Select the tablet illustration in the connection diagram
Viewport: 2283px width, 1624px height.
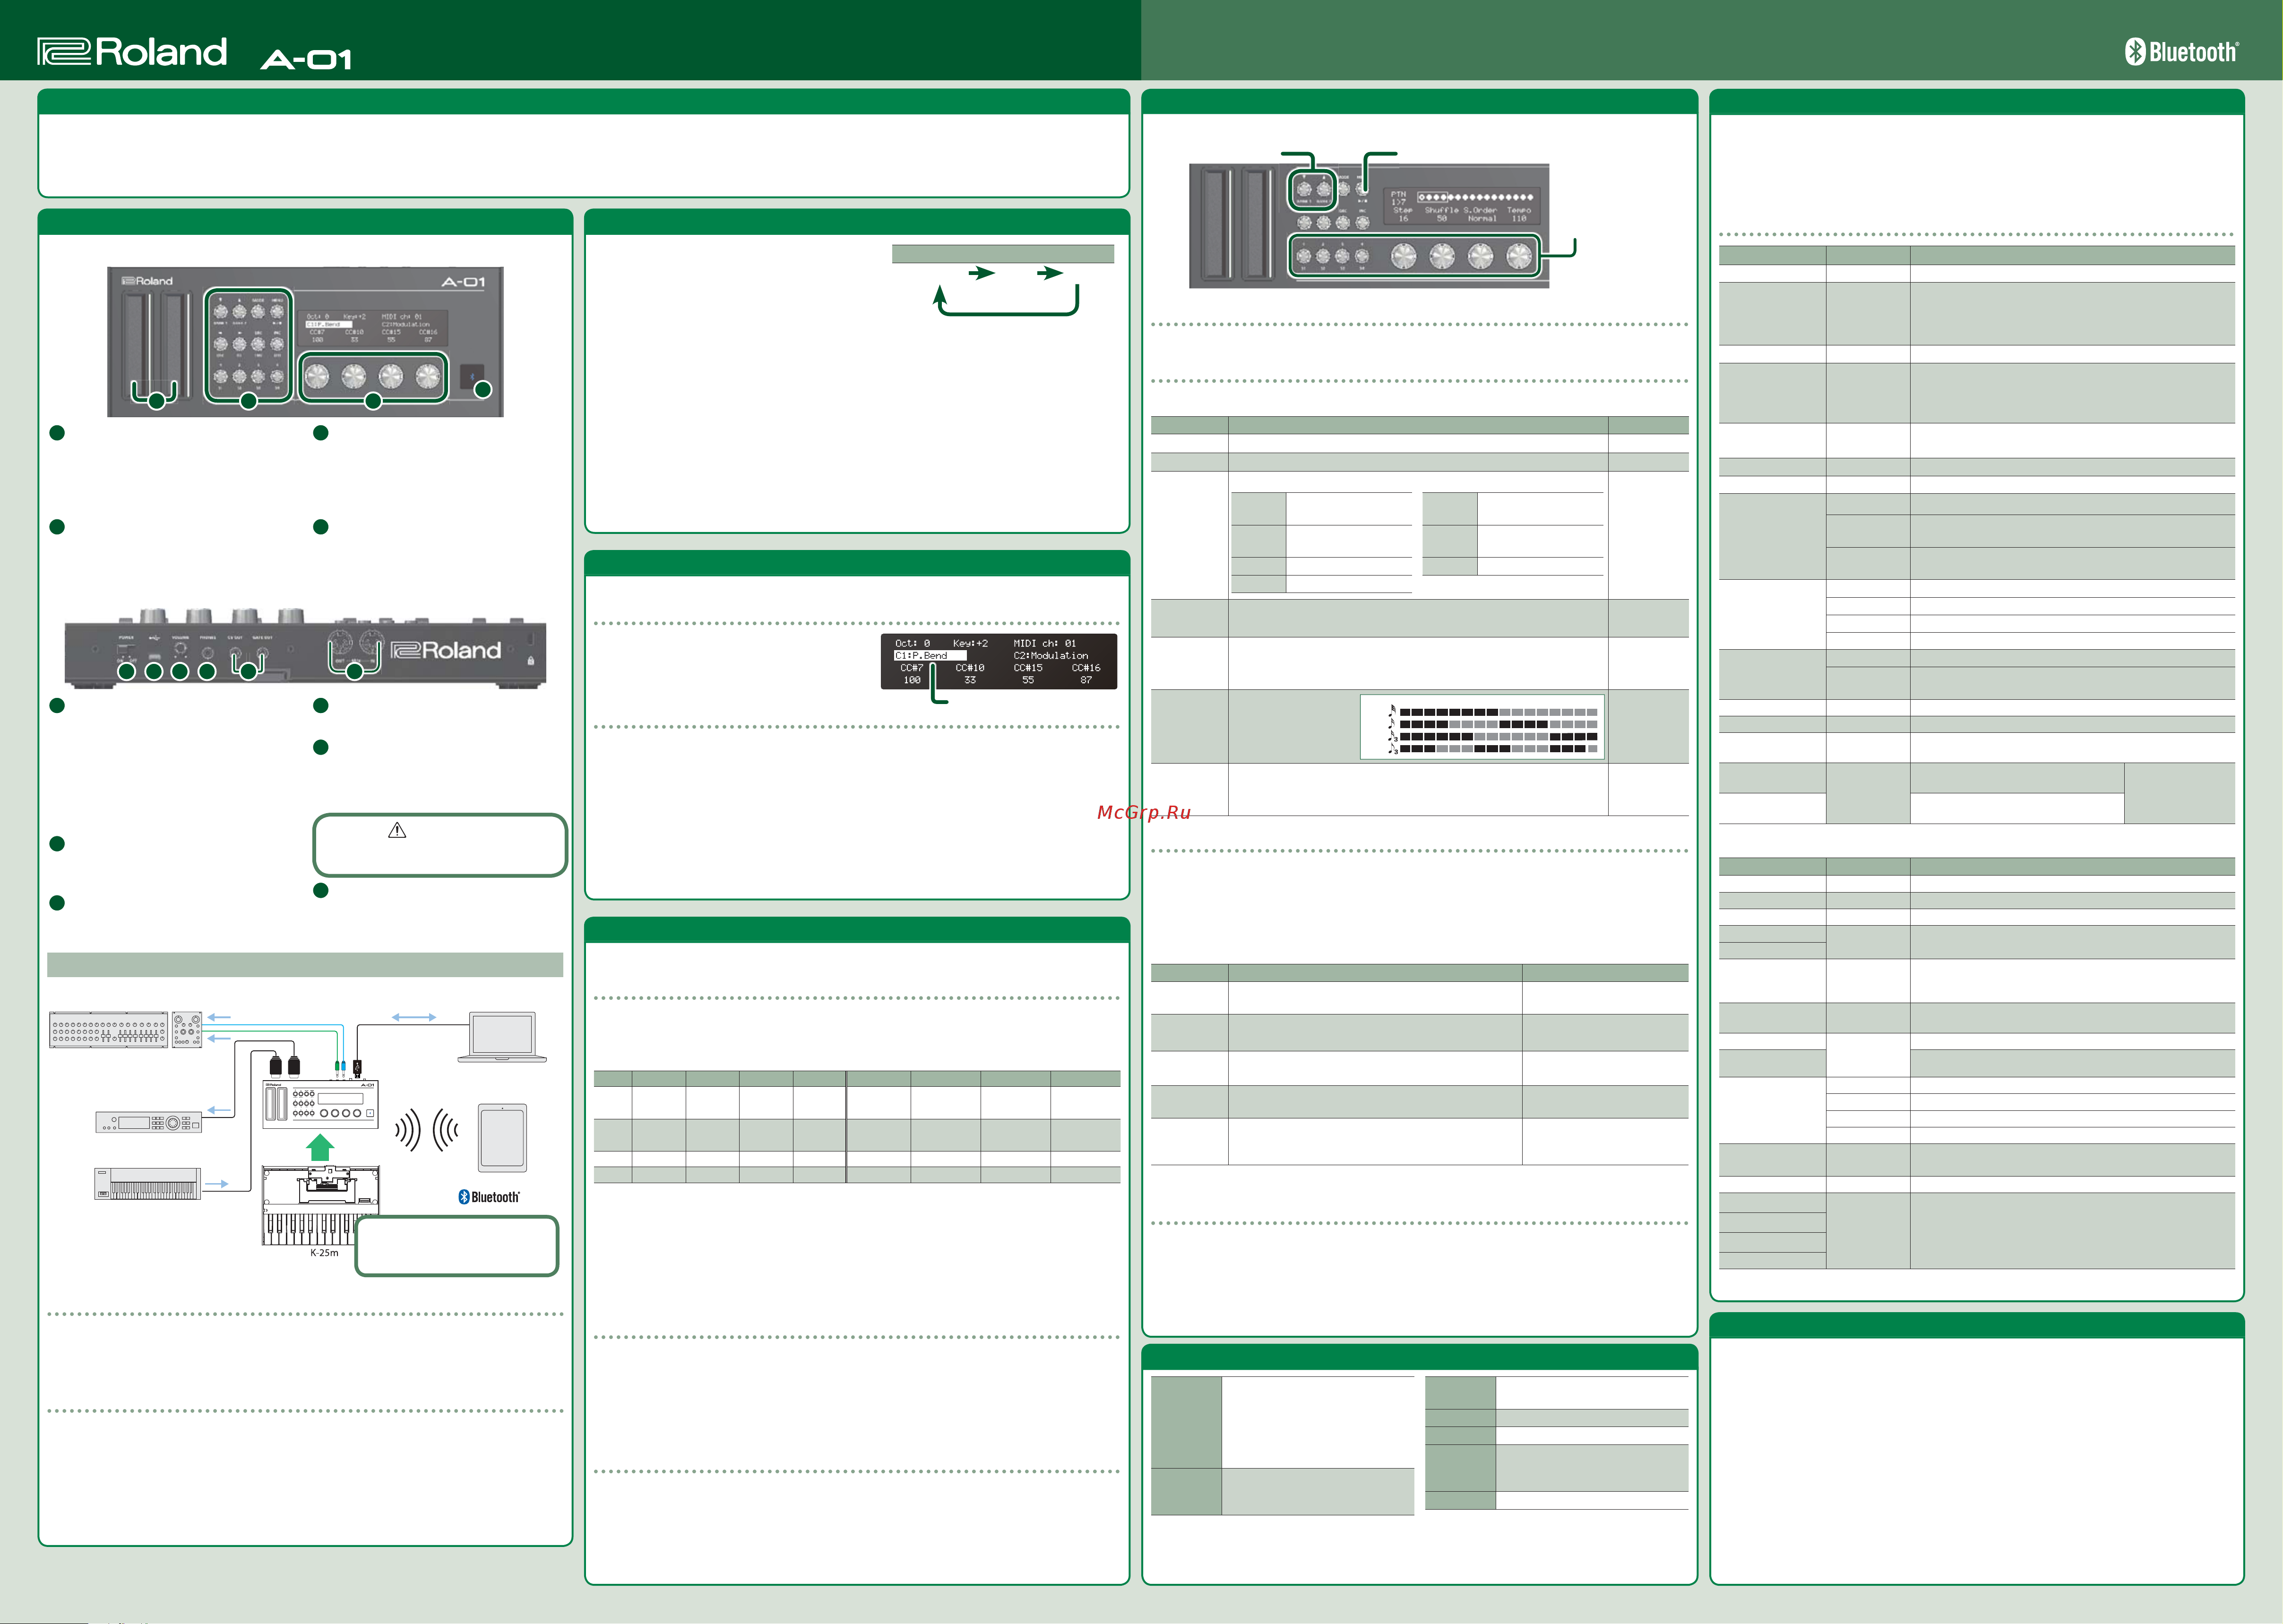pos(502,1138)
